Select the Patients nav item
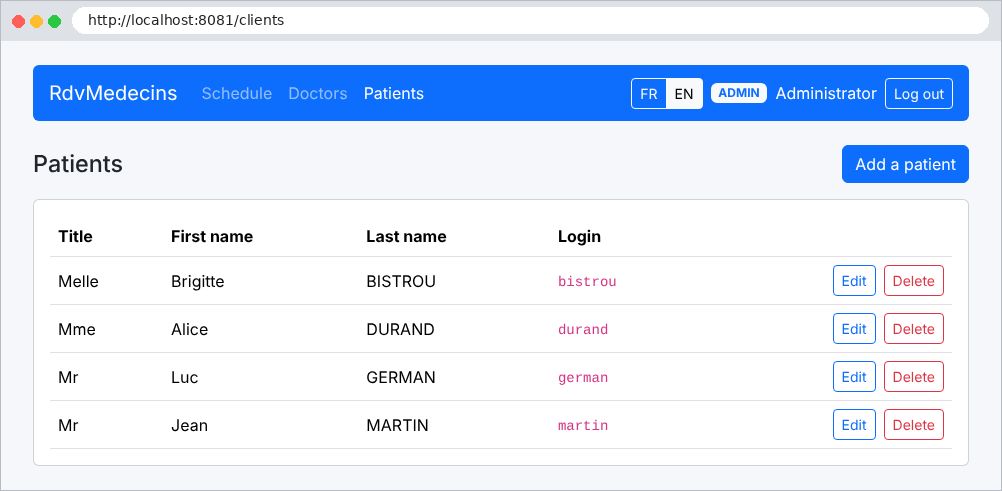Image resolution: width=1002 pixels, height=491 pixels. click(394, 93)
